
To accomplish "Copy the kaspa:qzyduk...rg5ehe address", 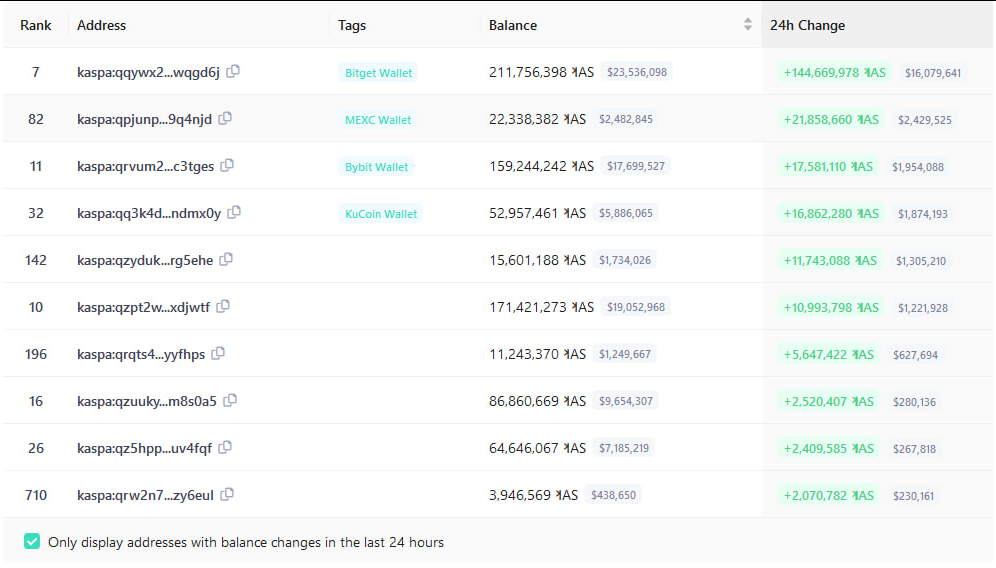I will pyautogui.click(x=226, y=259).
